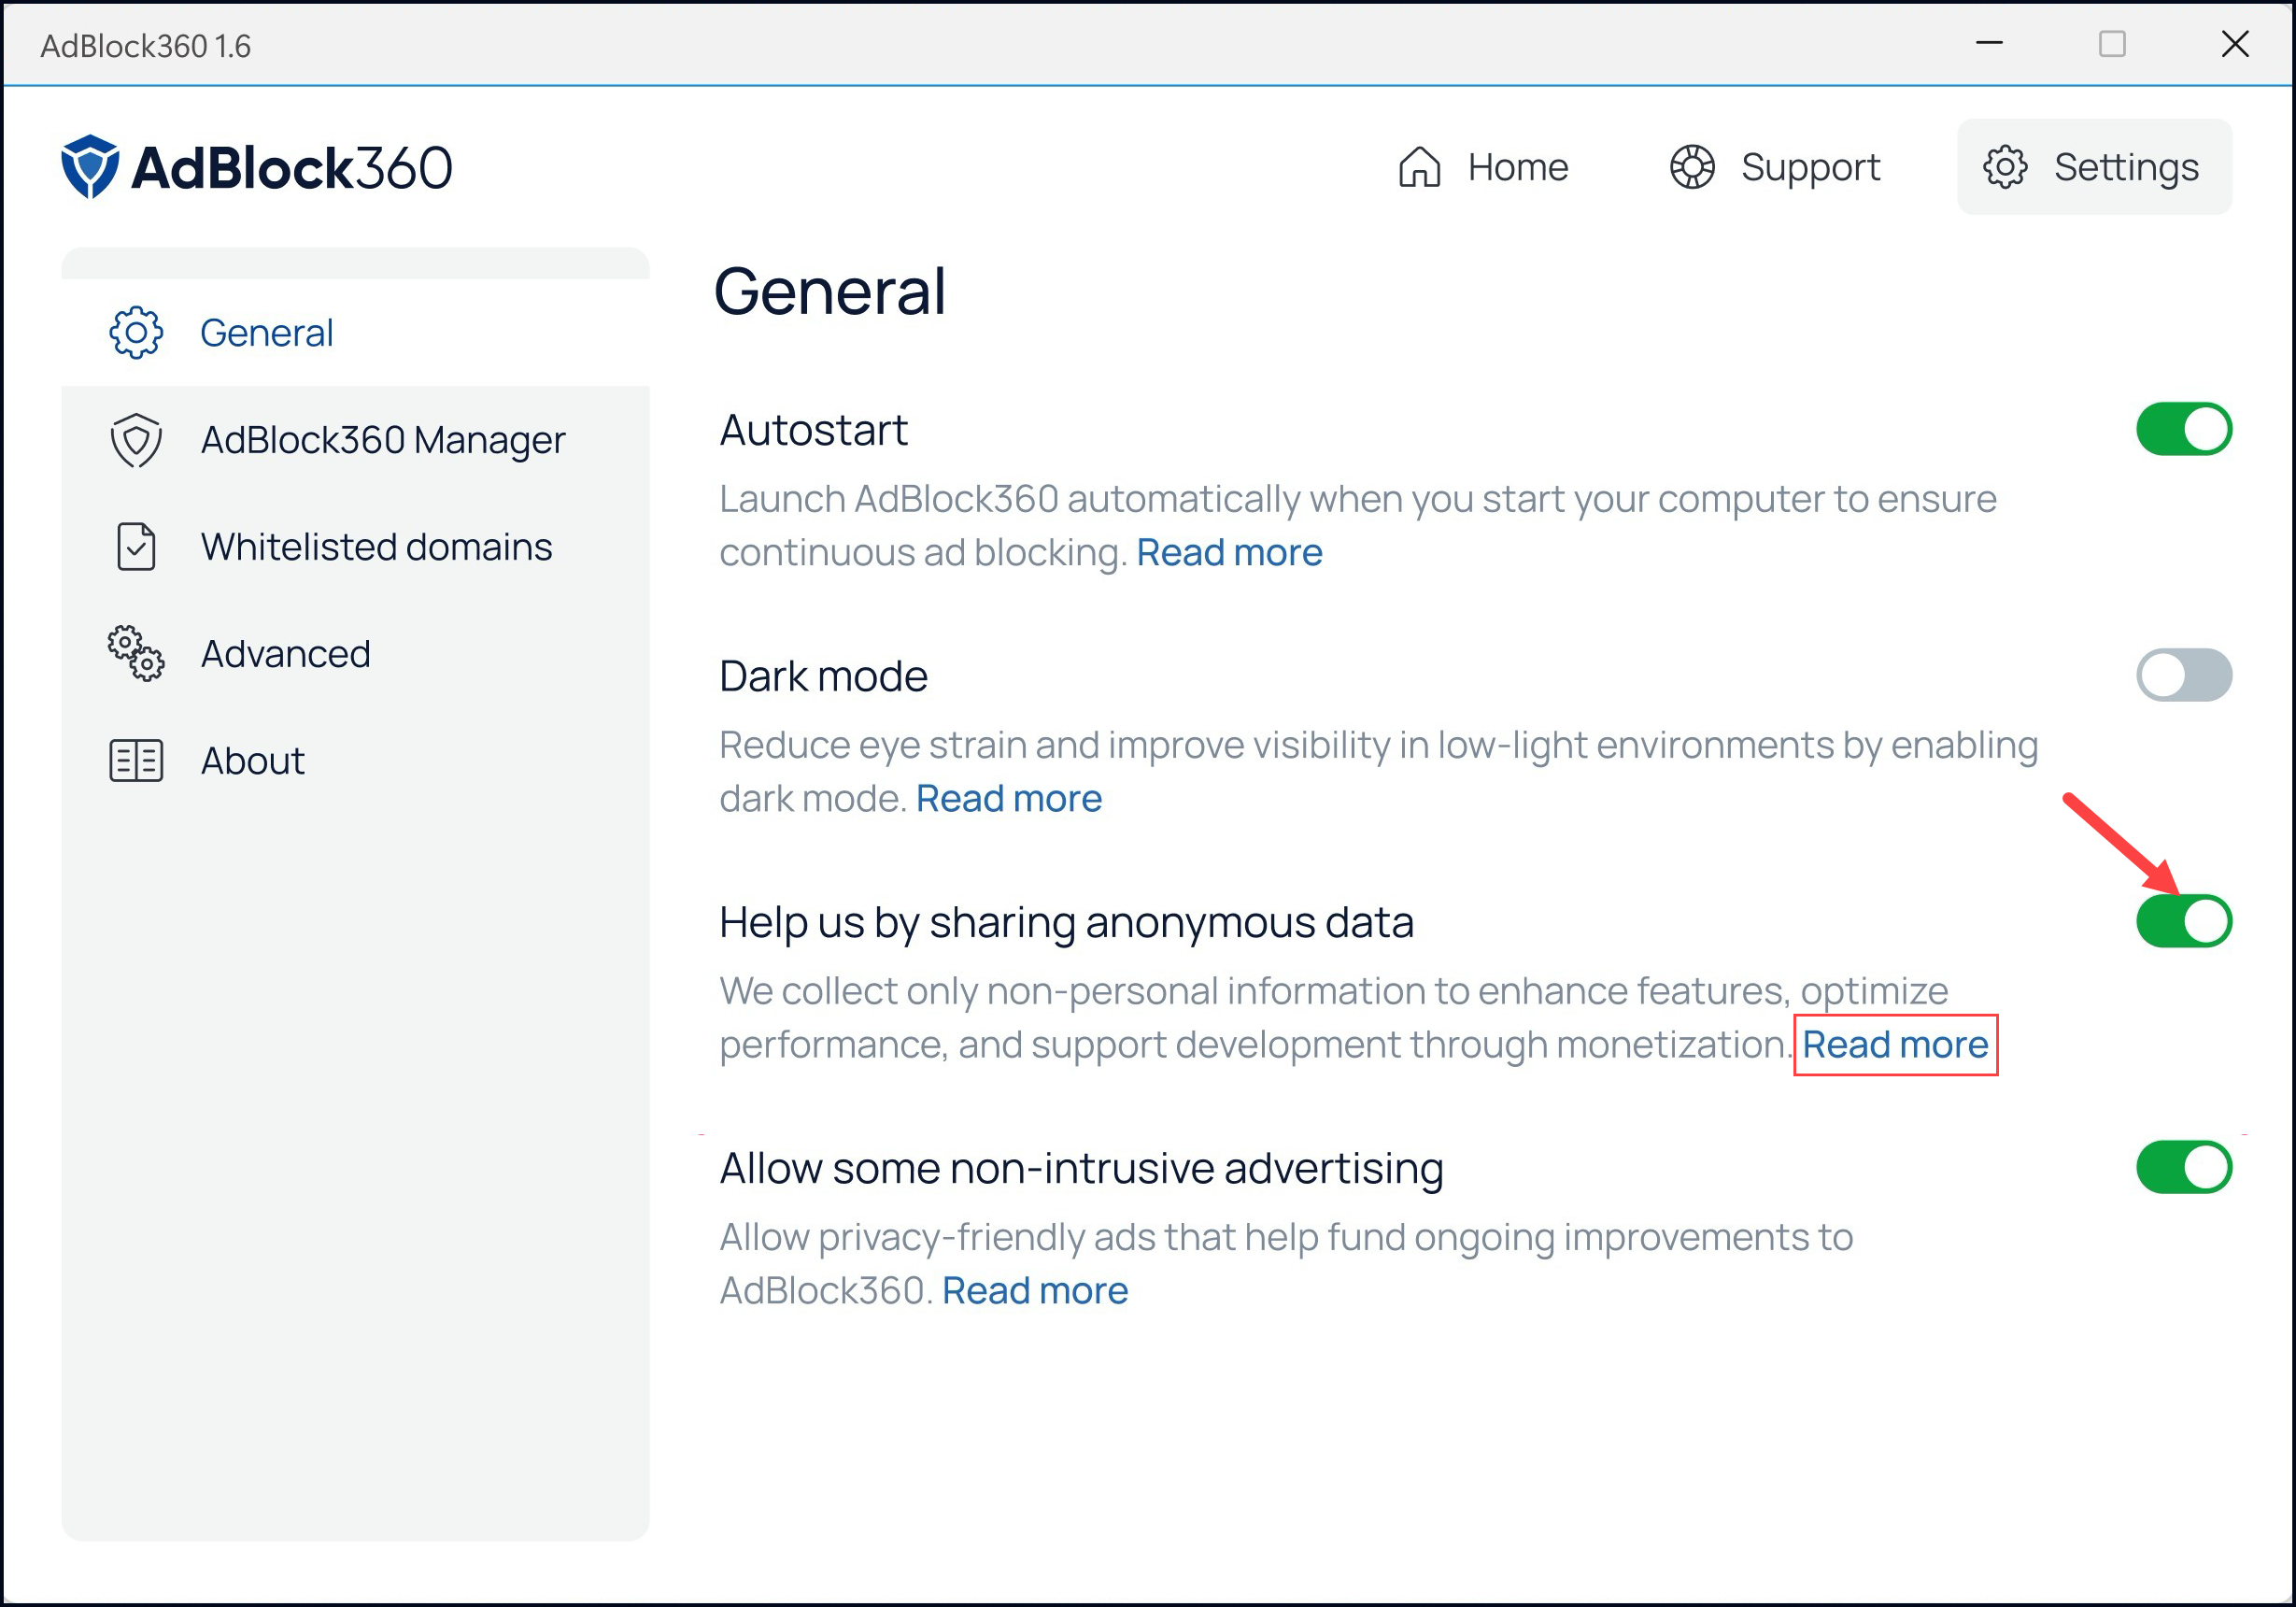Open Read more link about anonymous data

(1895, 1045)
